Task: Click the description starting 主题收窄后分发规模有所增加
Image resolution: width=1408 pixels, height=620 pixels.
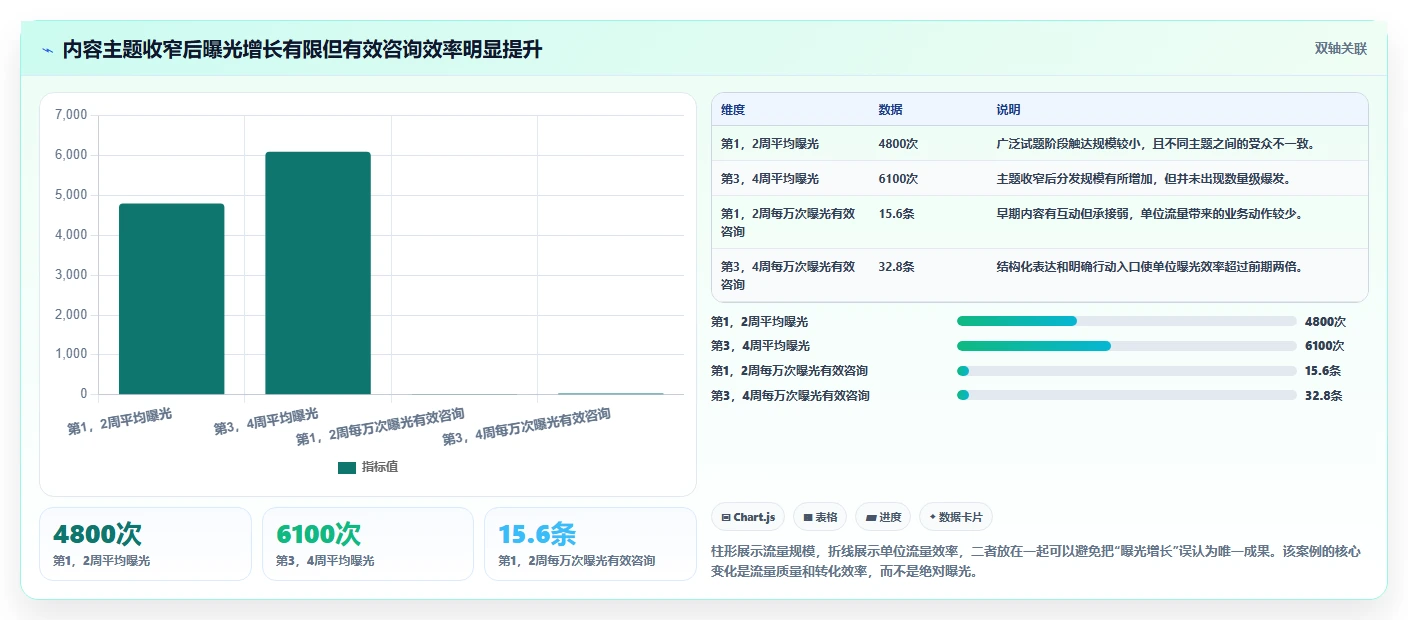Action: (1143, 179)
